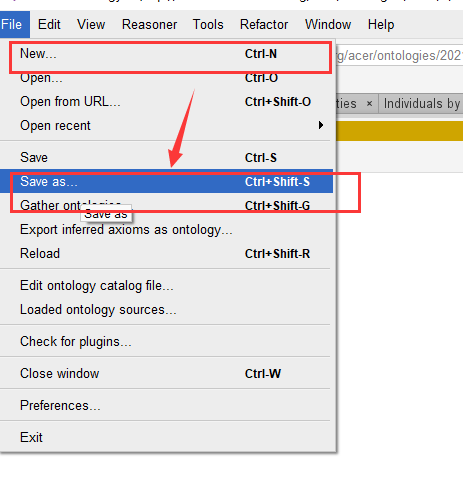Open the Refactor menu
Screen dimensions: 463x485
pos(264,24)
